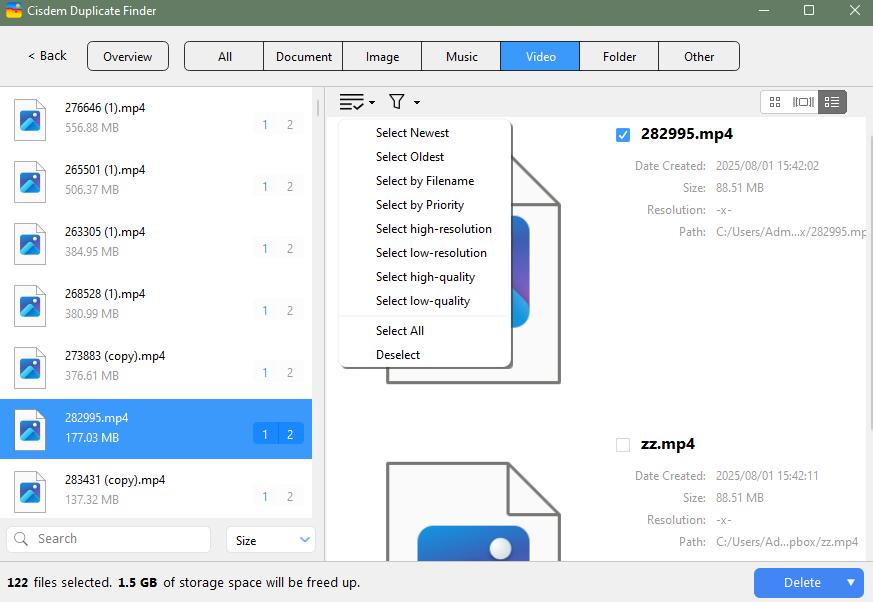Switch to thumbnail grid view
The height and width of the screenshot is (602, 873).
[775, 102]
